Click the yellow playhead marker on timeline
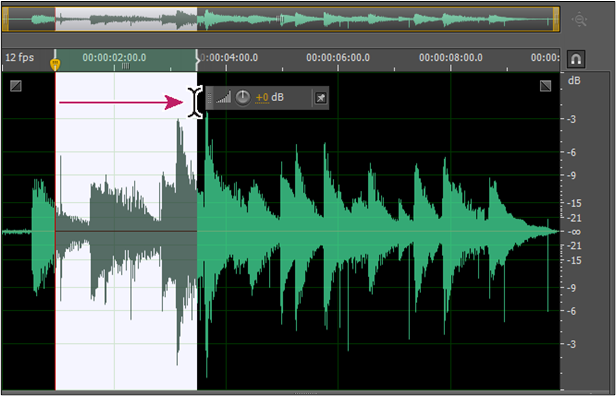Image resolution: width=616 pixels, height=396 pixels. 55,64
